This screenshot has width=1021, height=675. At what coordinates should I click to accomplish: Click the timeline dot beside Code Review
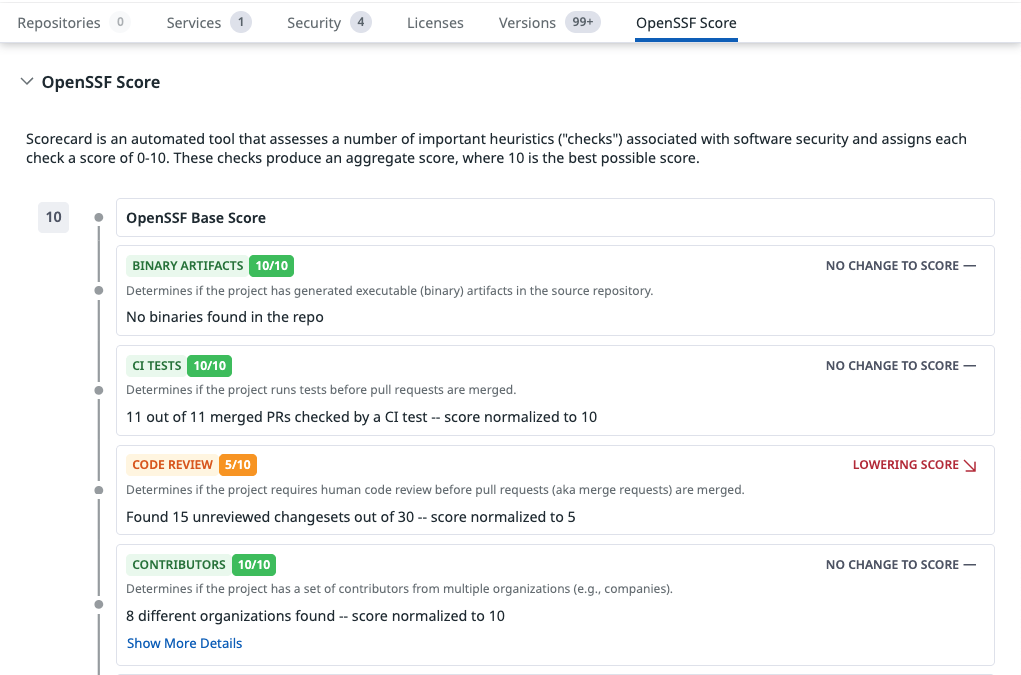[98, 490]
